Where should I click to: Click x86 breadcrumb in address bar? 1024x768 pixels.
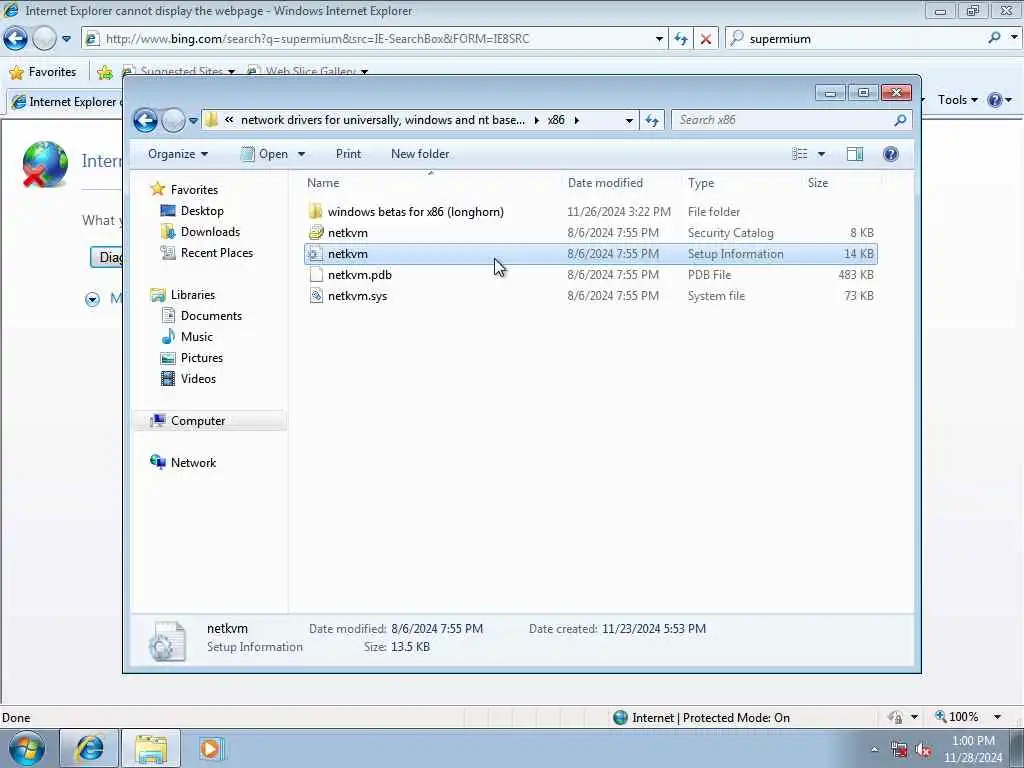556,120
